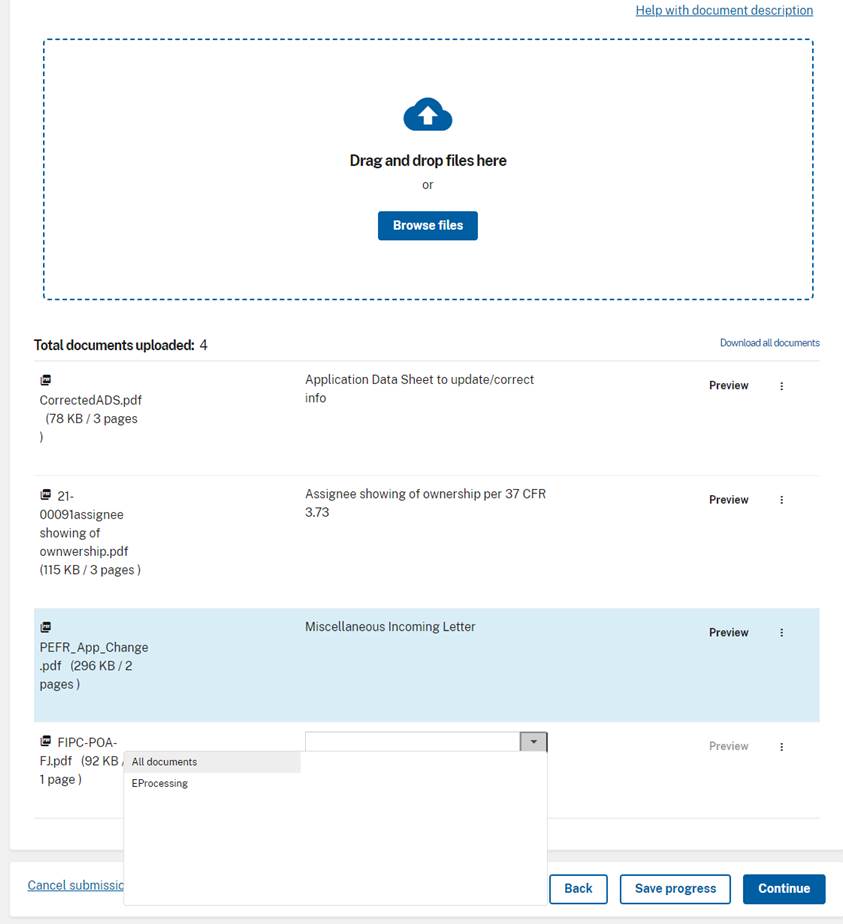
Task: Click the Browse files button
Action: point(427,226)
